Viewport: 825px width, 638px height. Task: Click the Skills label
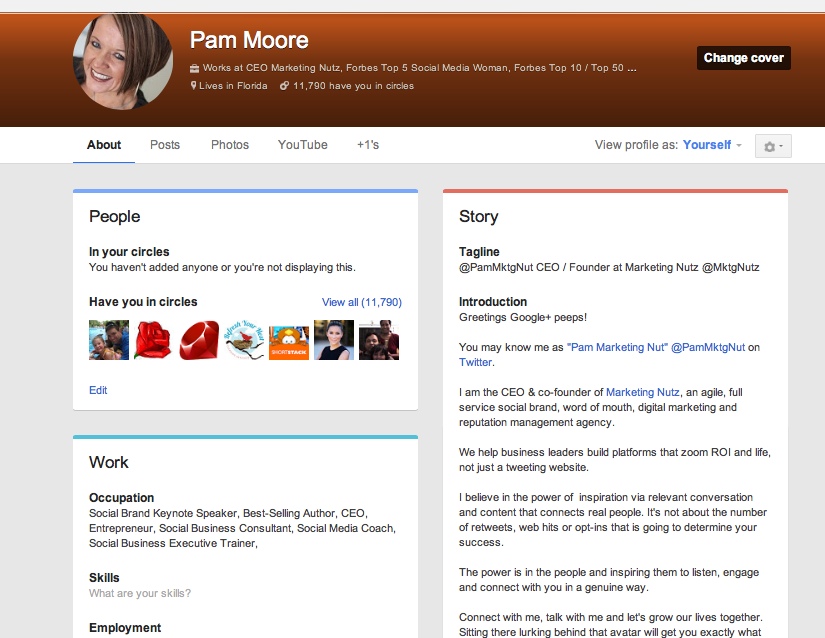[x=104, y=578]
